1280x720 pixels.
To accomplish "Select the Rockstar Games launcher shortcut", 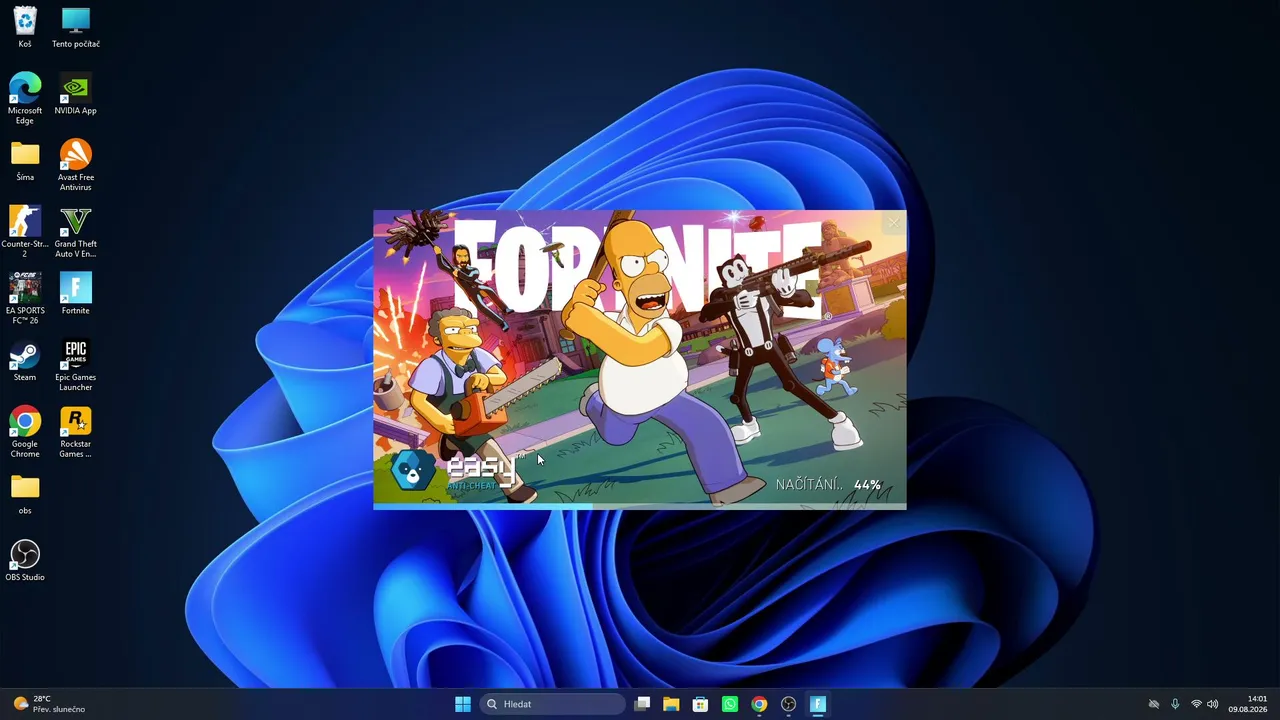I will pyautogui.click(x=76, y=432).
